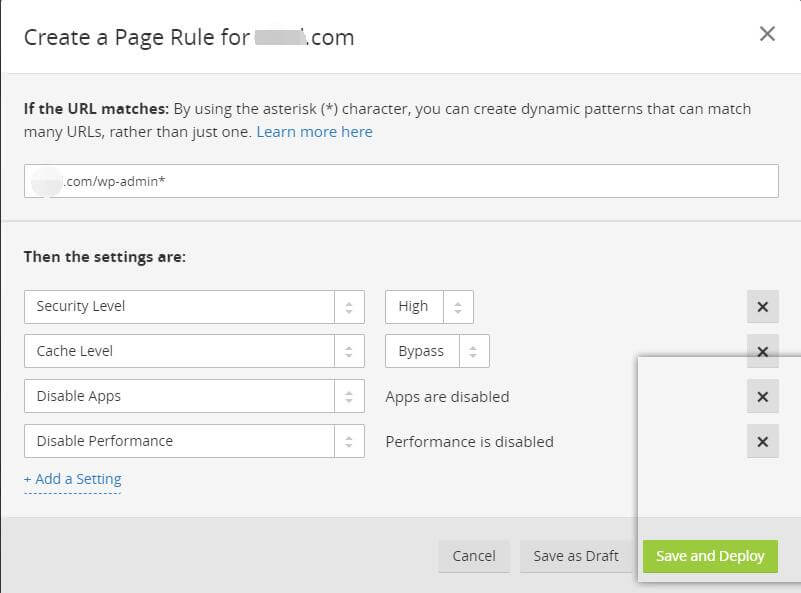
Task: Change the Bypass cache value dropdown
Action: (422, 351)
